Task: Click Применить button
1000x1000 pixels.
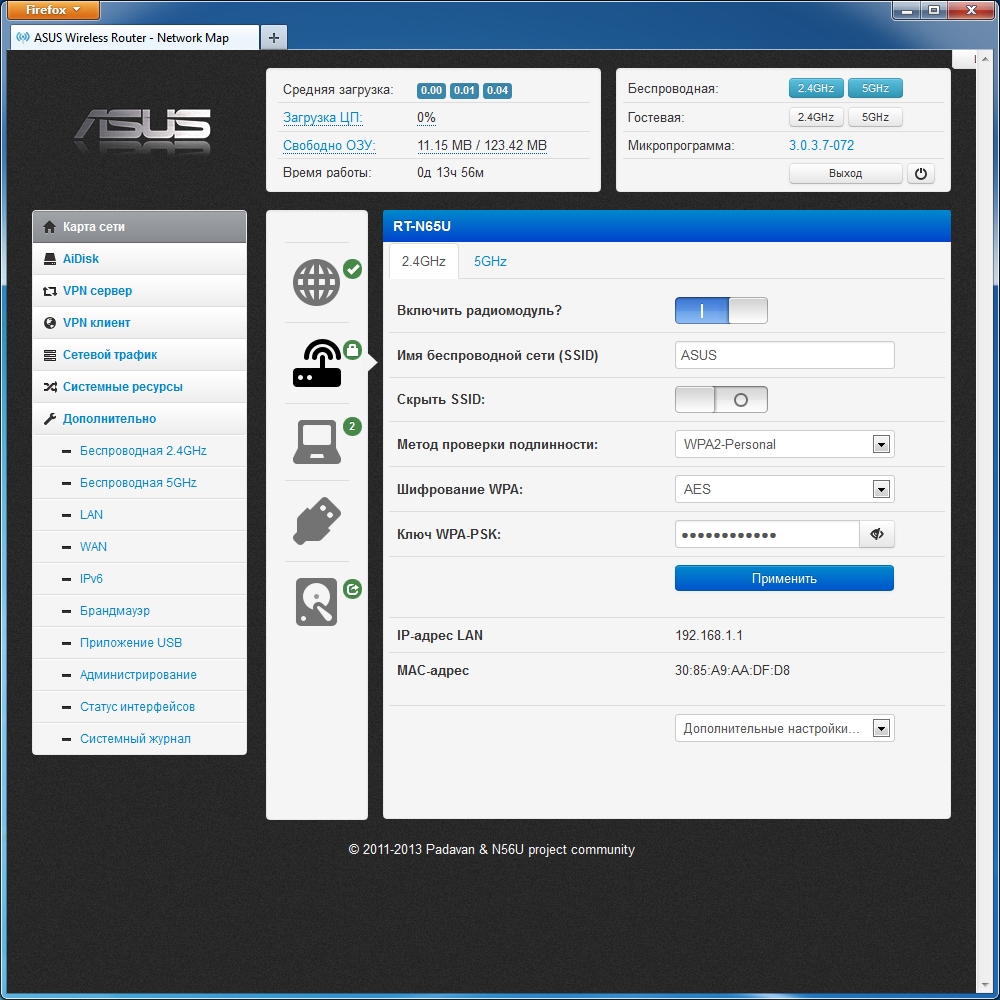Action: [x=784, y=578]
